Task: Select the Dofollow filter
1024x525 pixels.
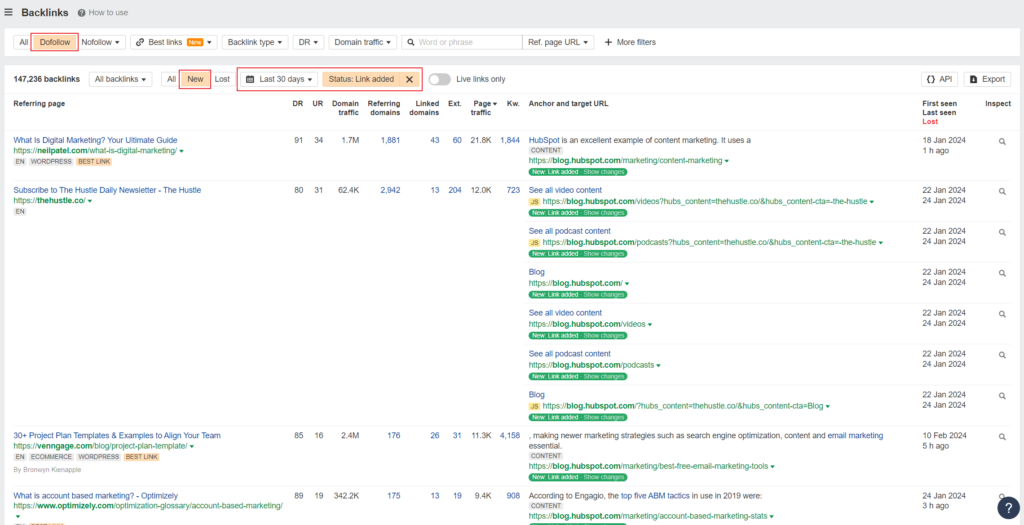Action: coord(55,42)
